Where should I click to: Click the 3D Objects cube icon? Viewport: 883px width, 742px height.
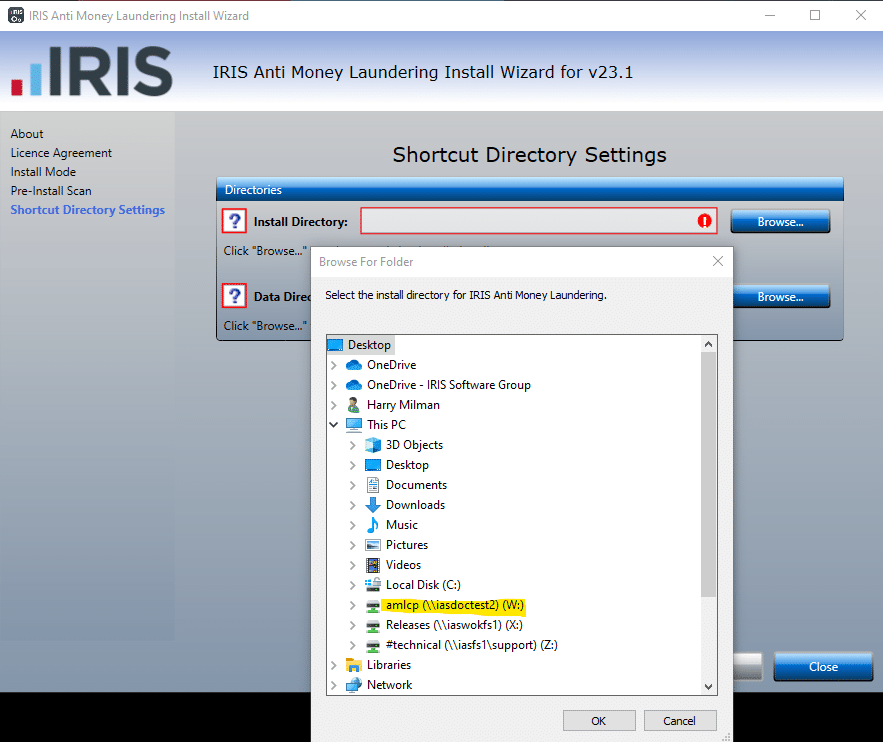tap(373, 445)
